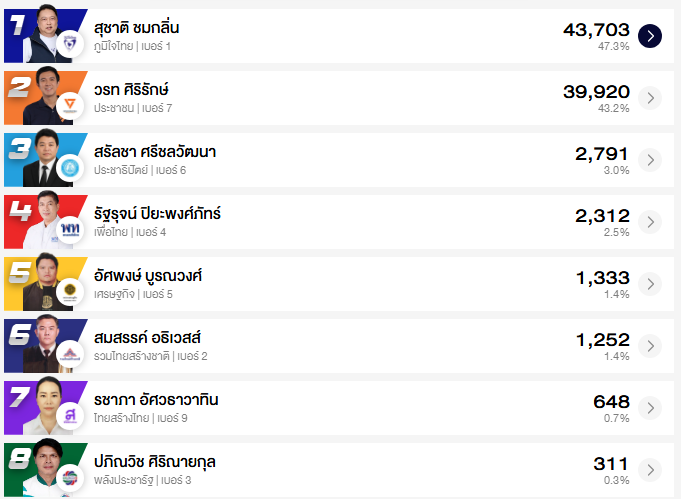Viewport: 681px width, 499px height.
Task: Open the chevron beside 1,333 votes
Action: point(649,284)
